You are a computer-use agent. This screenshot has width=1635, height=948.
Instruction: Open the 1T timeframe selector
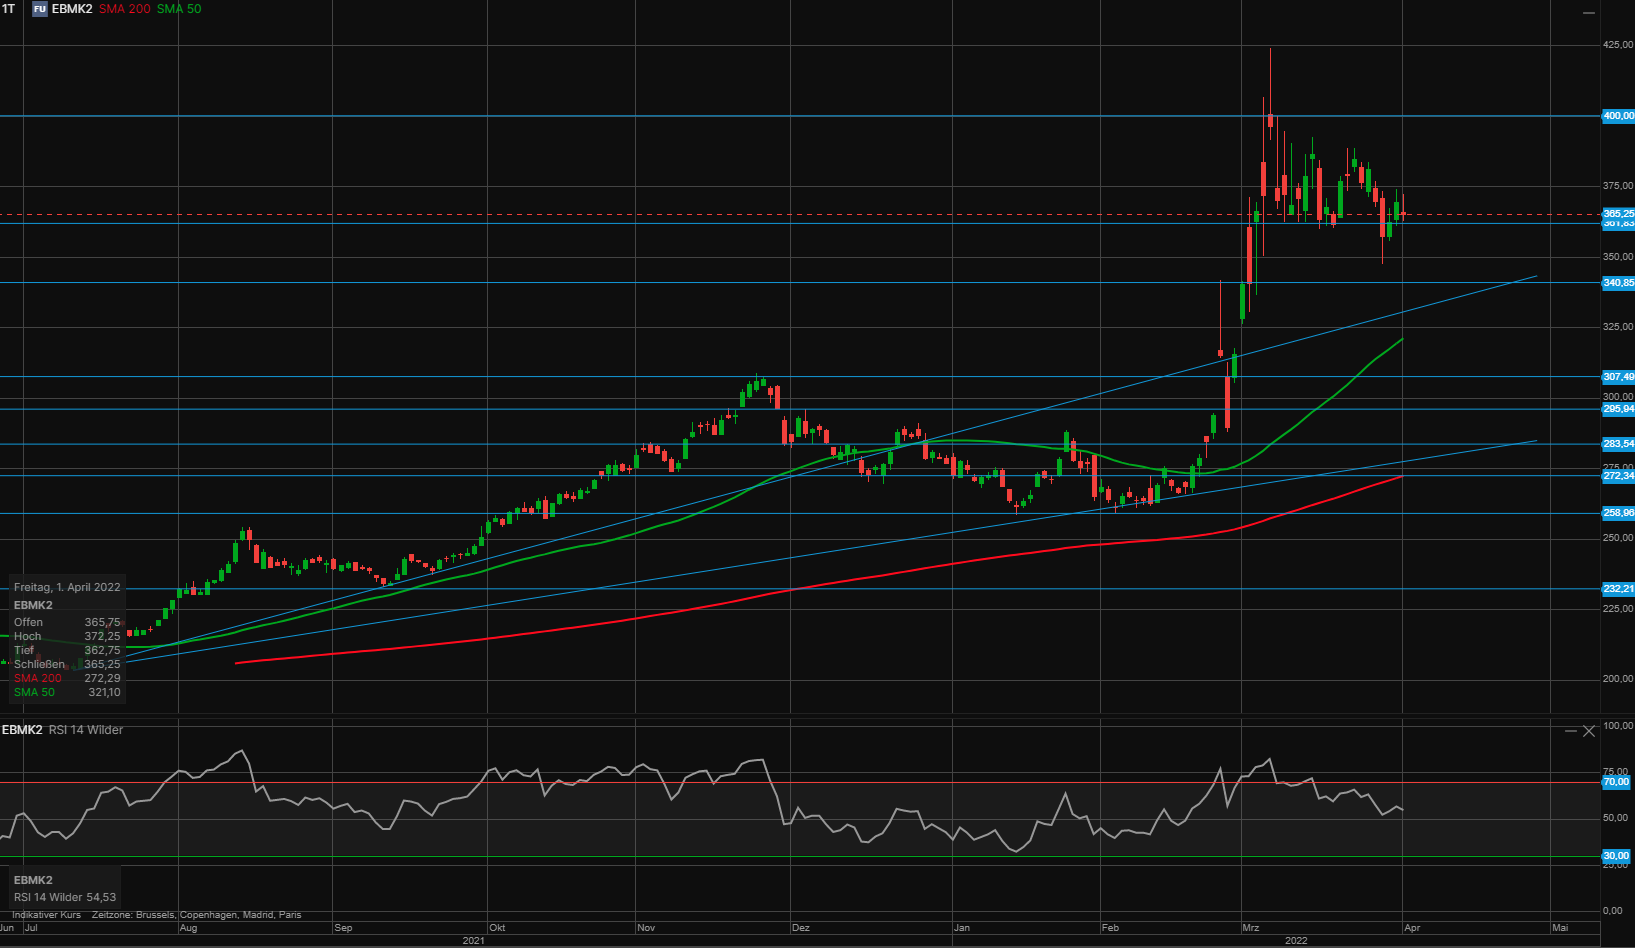coord(9,9)
